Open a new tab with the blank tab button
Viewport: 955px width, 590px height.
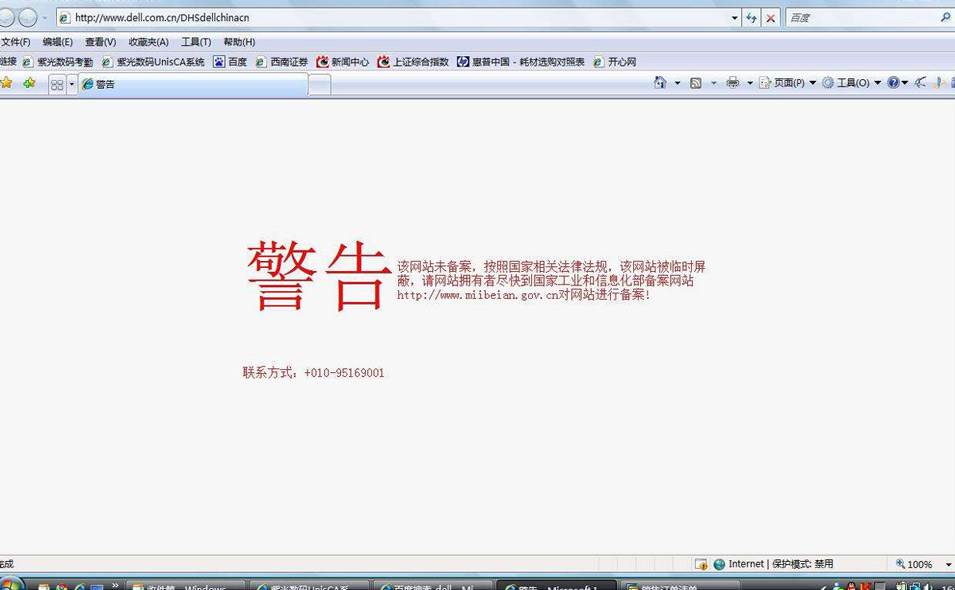tap(320, 85)
